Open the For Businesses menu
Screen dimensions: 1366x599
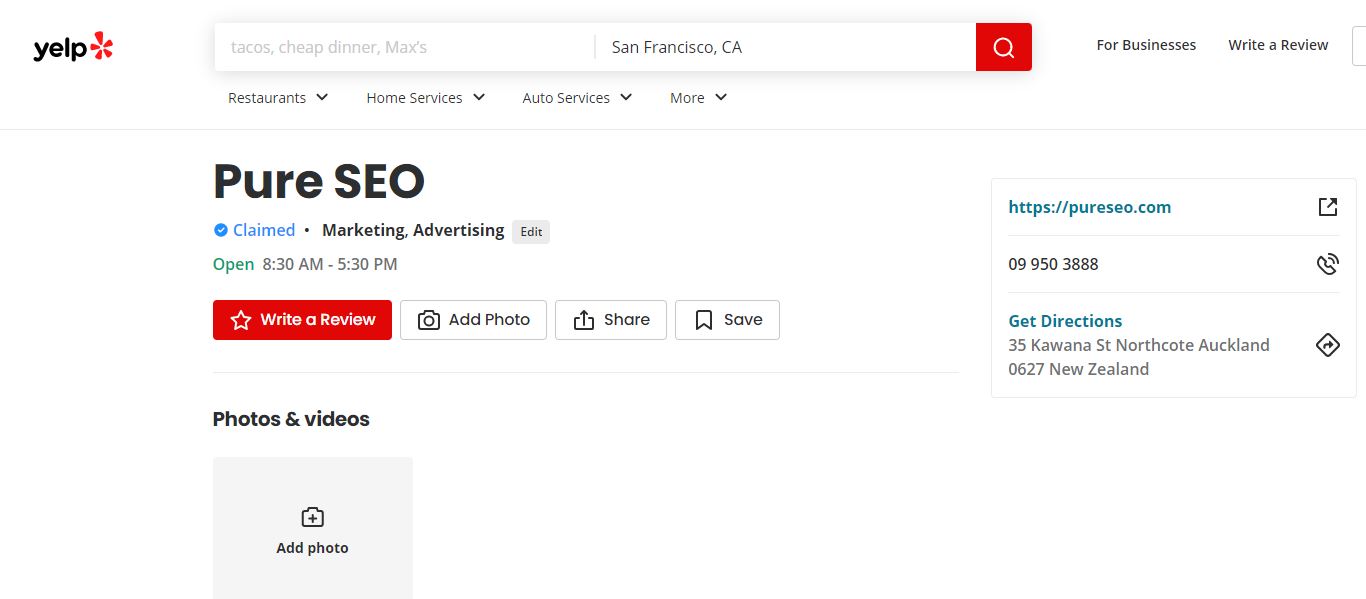1146,45
